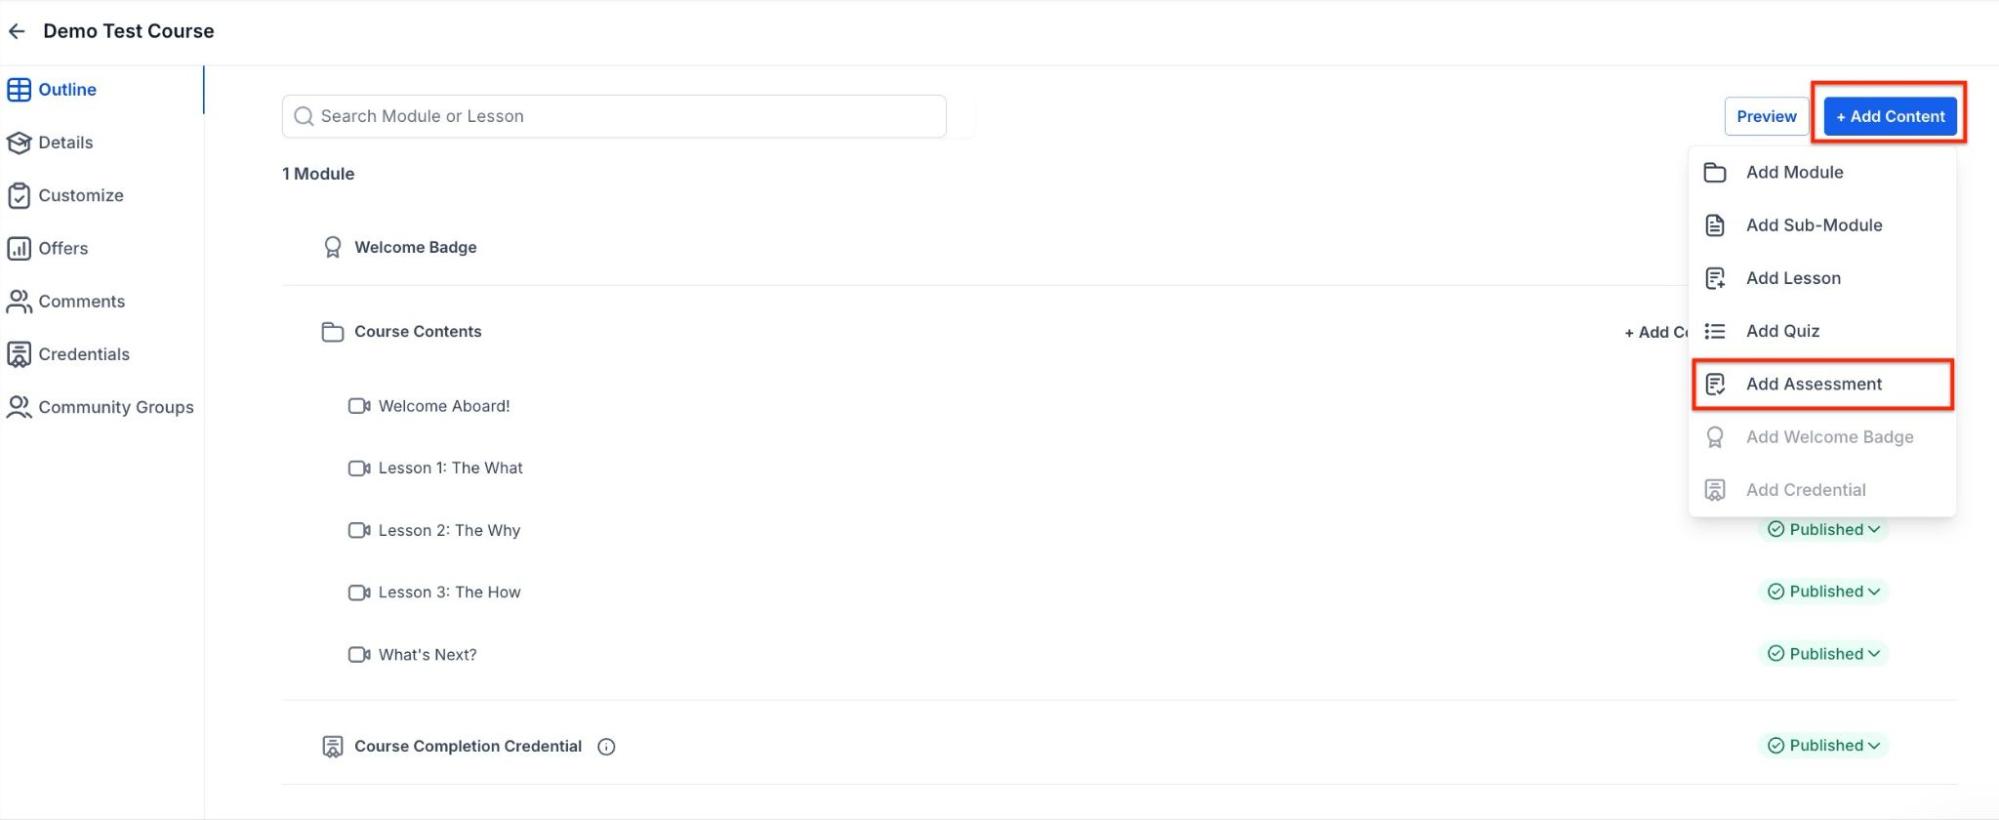
Task: Click the video icon beside Welcome Aboard!
Action: coord(358,406)
